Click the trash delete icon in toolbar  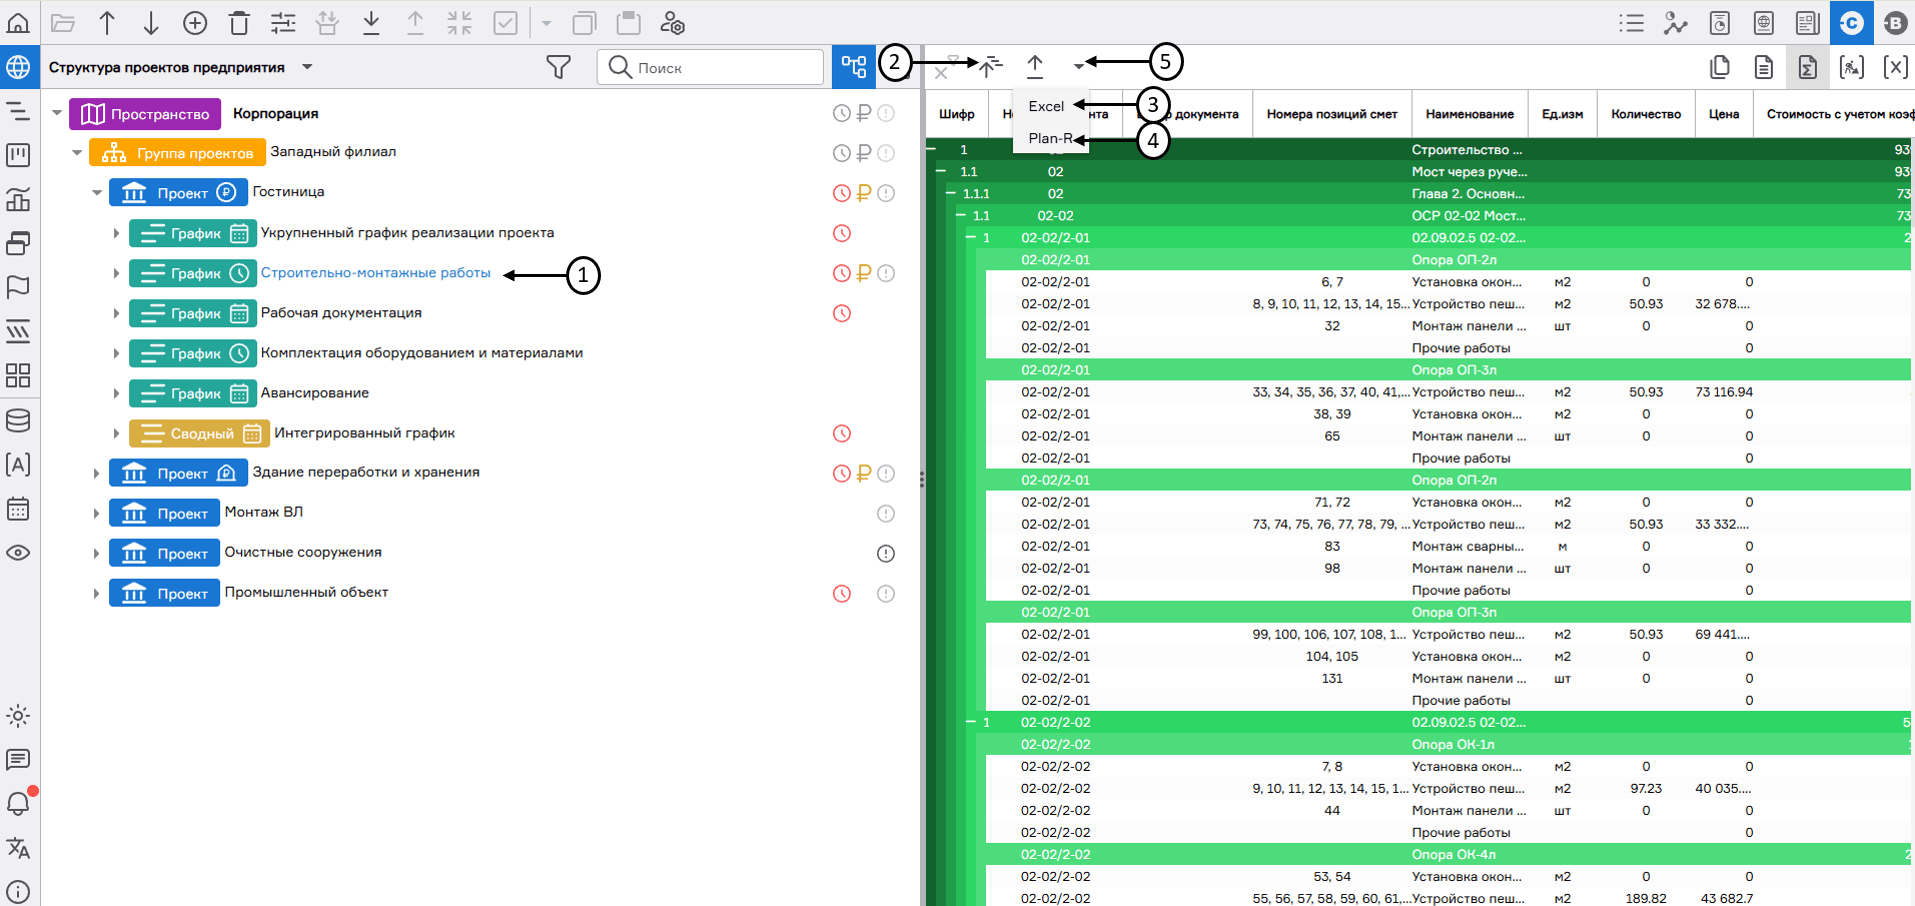(239, 23)
